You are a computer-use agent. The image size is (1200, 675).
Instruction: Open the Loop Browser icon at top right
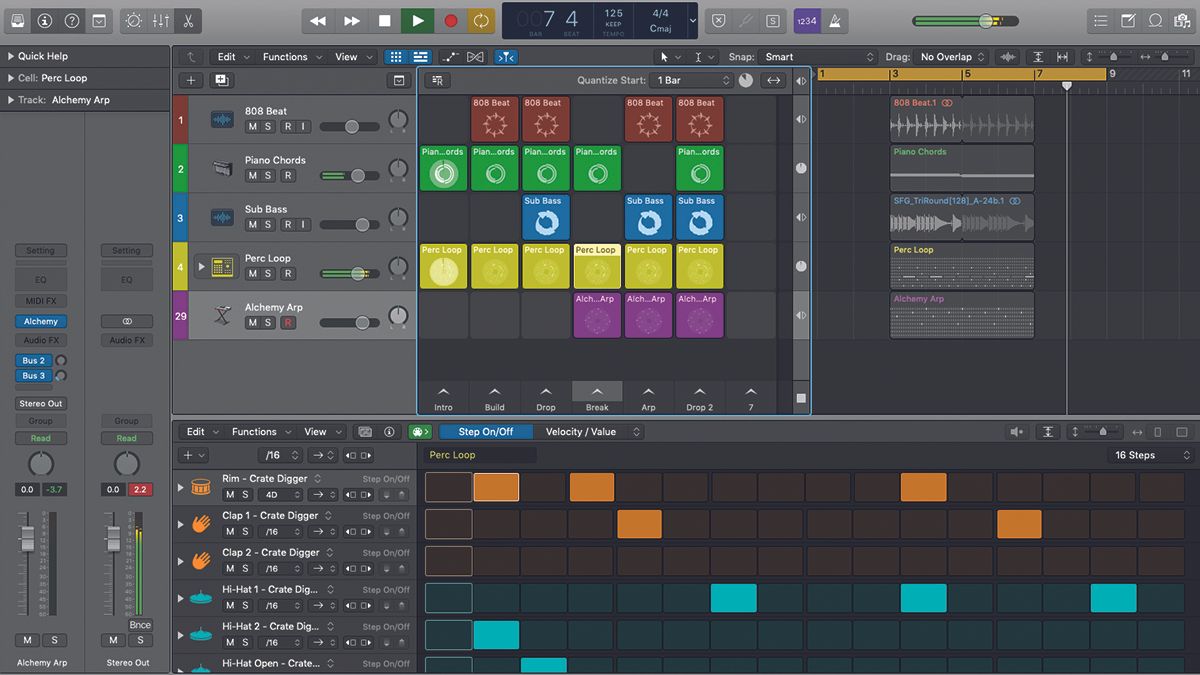point(1155,20)
